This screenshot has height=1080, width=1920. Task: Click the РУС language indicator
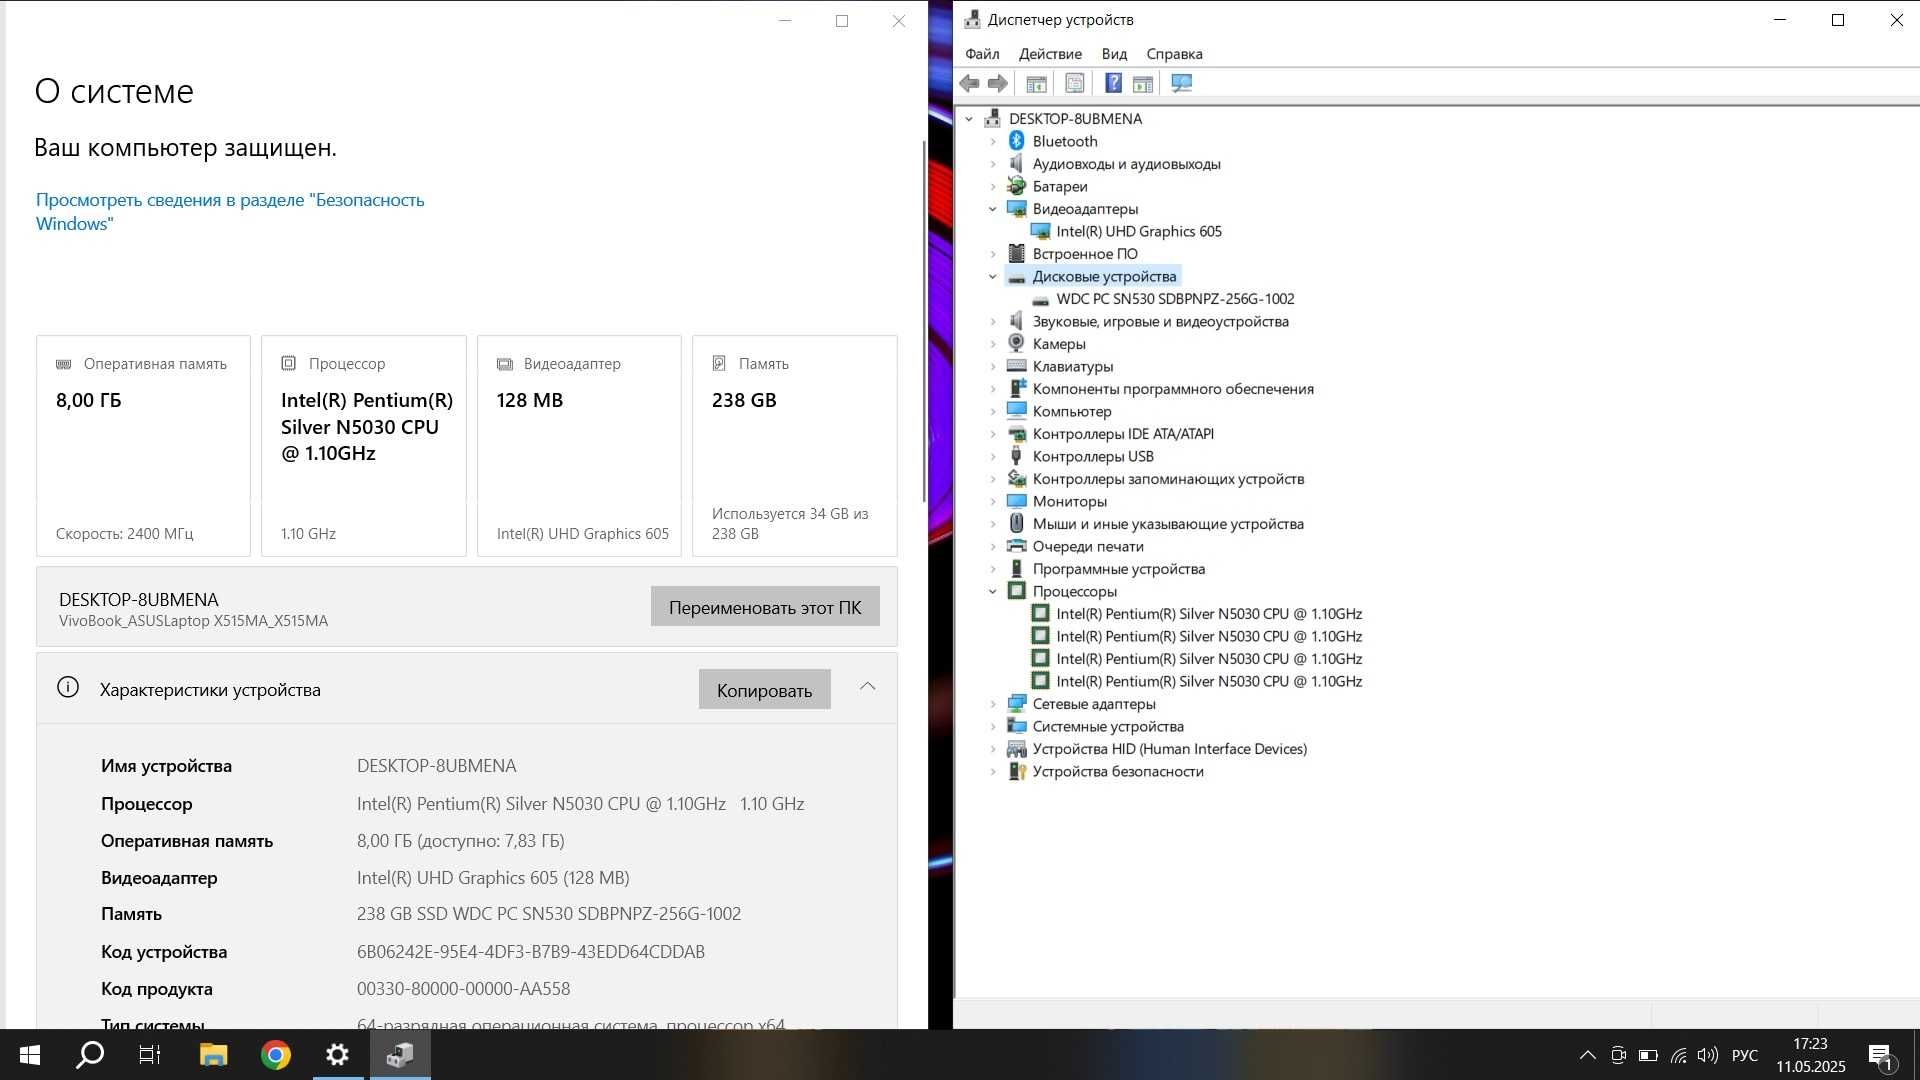[x=1745, y=1055]
